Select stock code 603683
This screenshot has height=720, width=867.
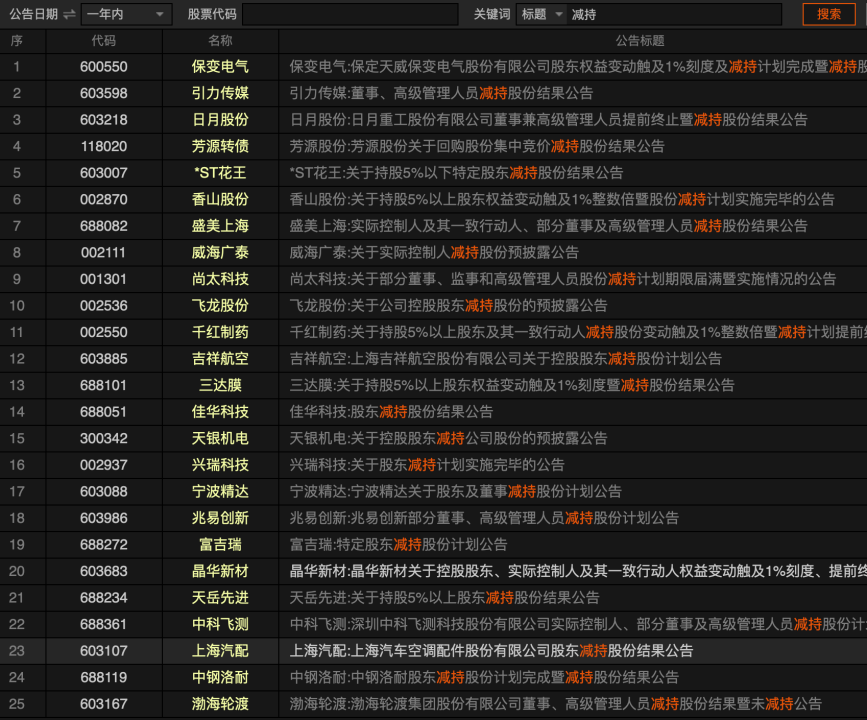pos(103,571)
